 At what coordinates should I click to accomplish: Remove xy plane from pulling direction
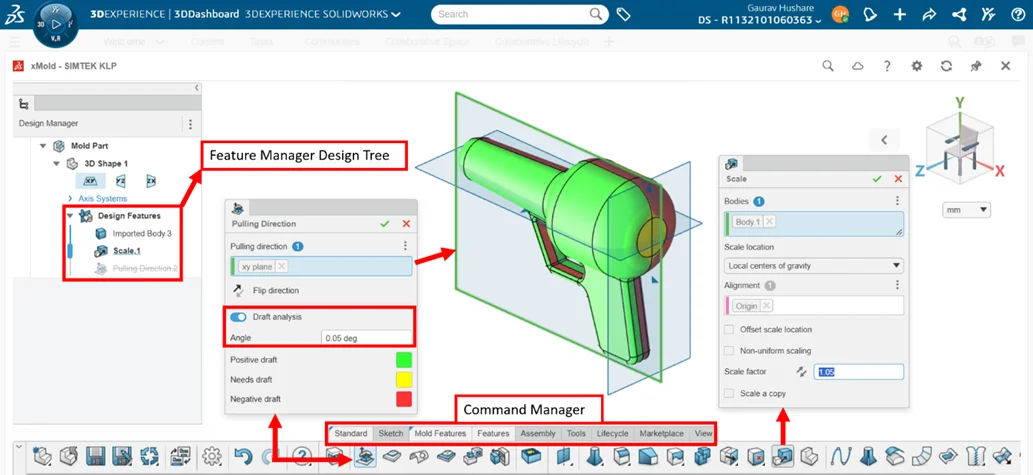click(x=281, y=266)
